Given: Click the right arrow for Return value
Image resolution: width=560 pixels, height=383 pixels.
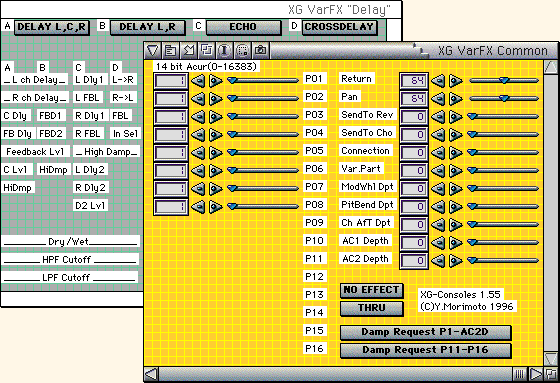Looking at the screenshot, I should [455, 81].
